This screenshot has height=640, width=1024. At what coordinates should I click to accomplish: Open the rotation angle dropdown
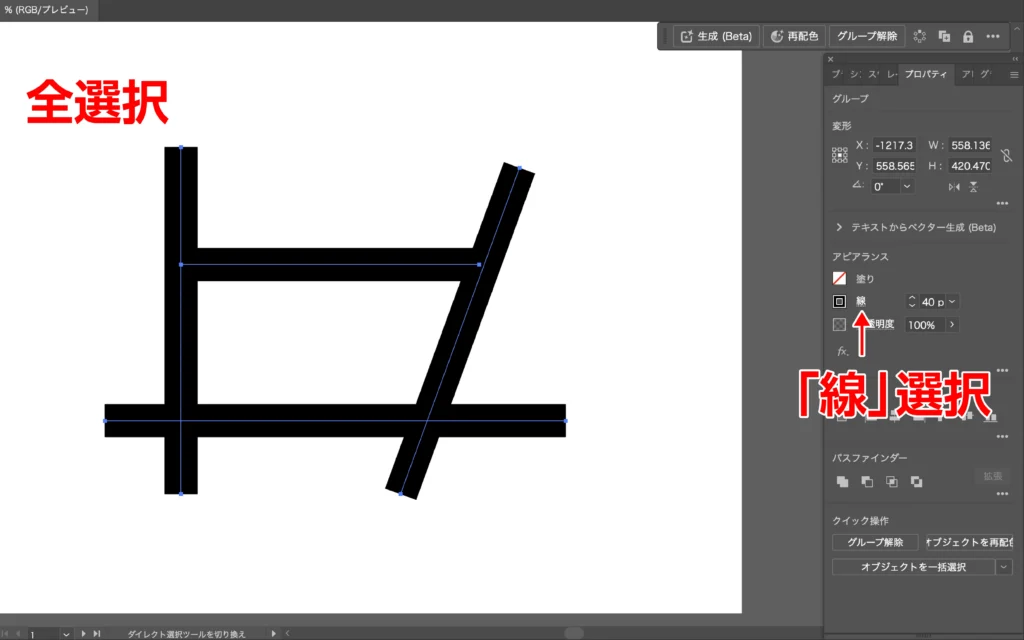907,187
